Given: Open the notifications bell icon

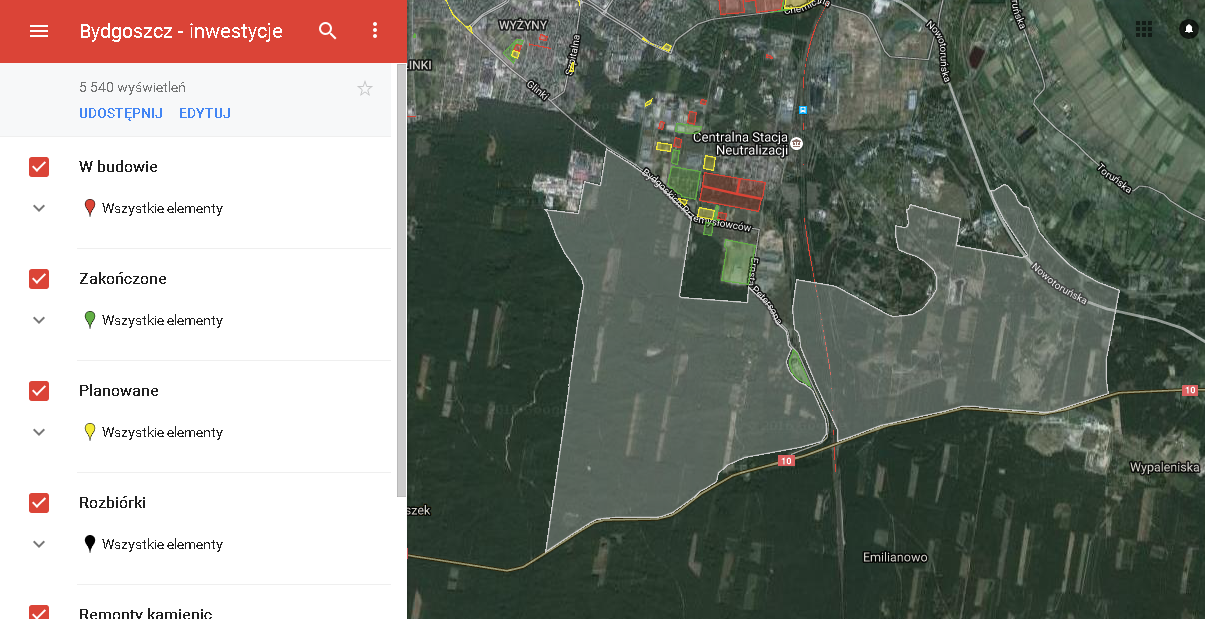Looking at the screenshot, I should pos(1188,29).
